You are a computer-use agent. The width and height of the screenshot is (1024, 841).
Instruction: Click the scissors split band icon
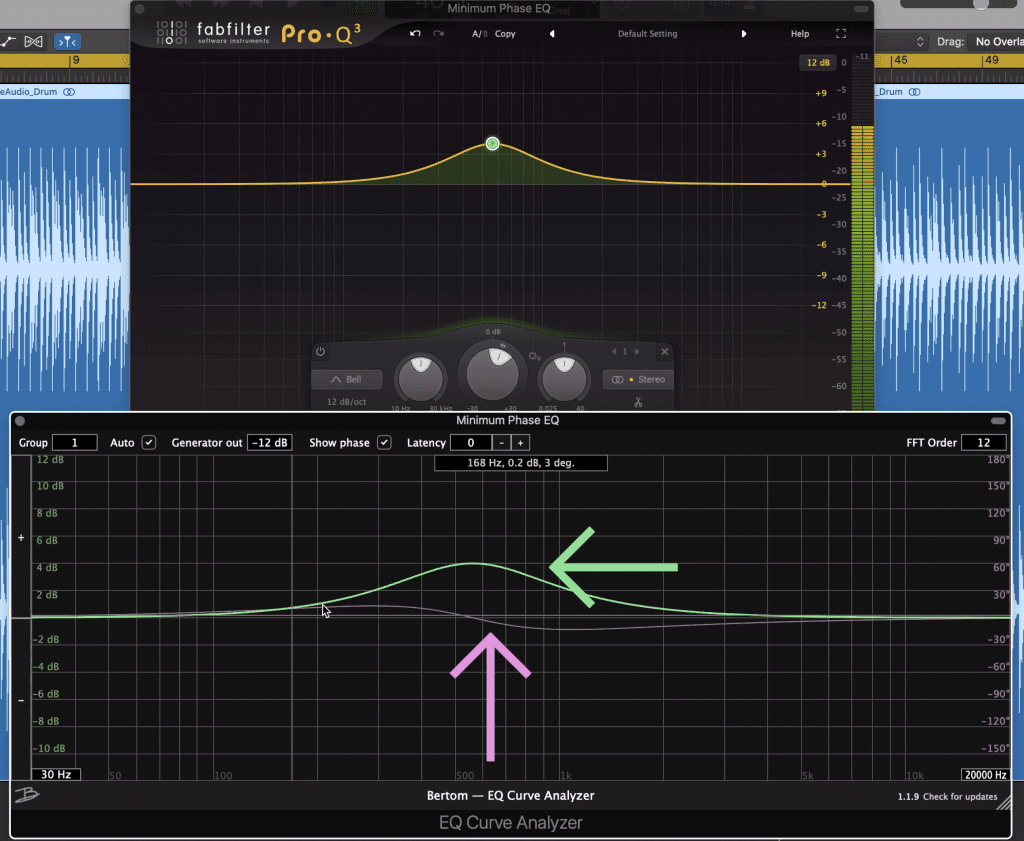pyautogui.click(x=638, y=402)
